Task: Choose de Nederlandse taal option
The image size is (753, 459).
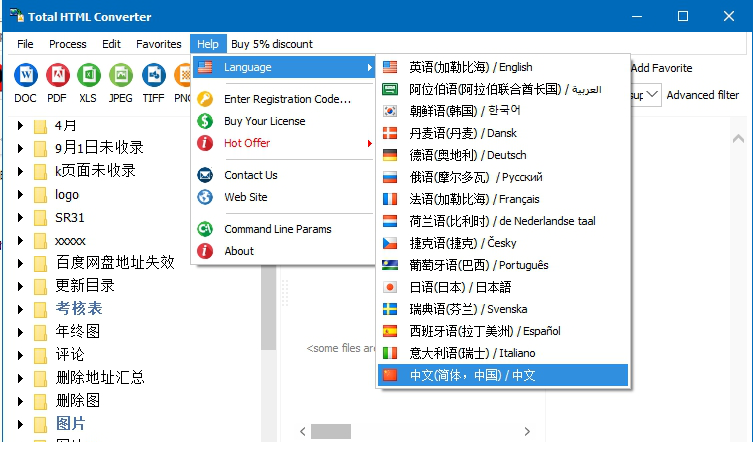Action: pos(503,221)
